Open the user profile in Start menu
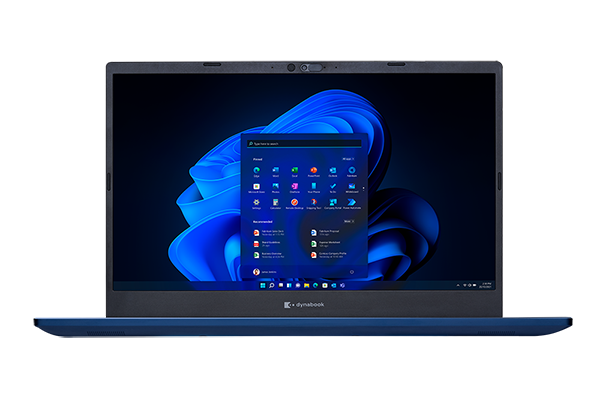Image resolution: width=600 pixels, height=400 pixels. (x=265, y=272)
